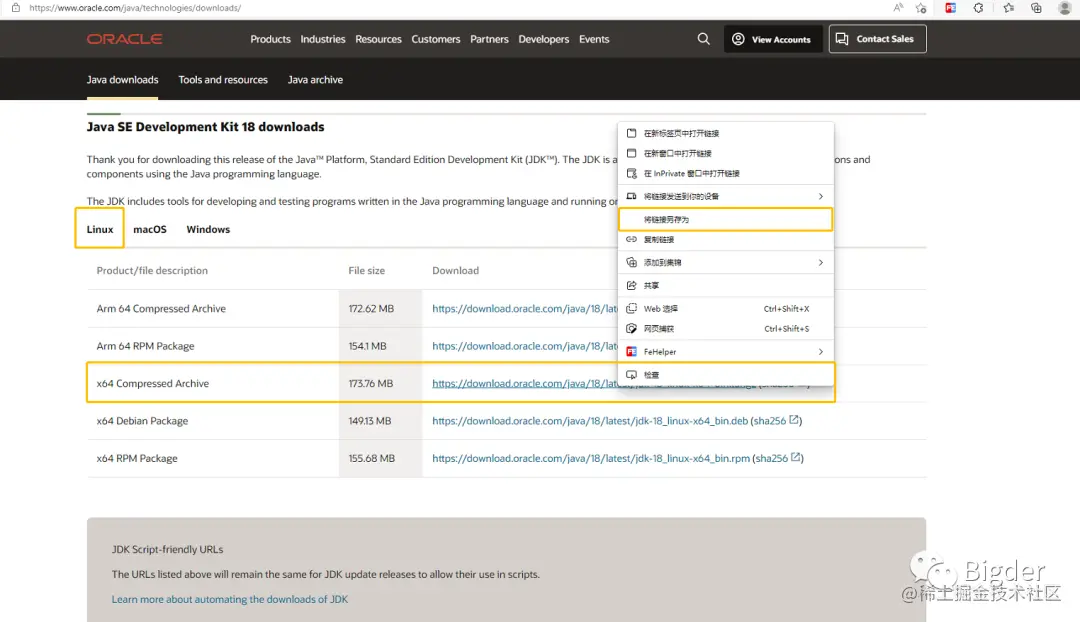Click the Oracle logo
Viewport: 1080px width, 622px height.
pos(125,39)
